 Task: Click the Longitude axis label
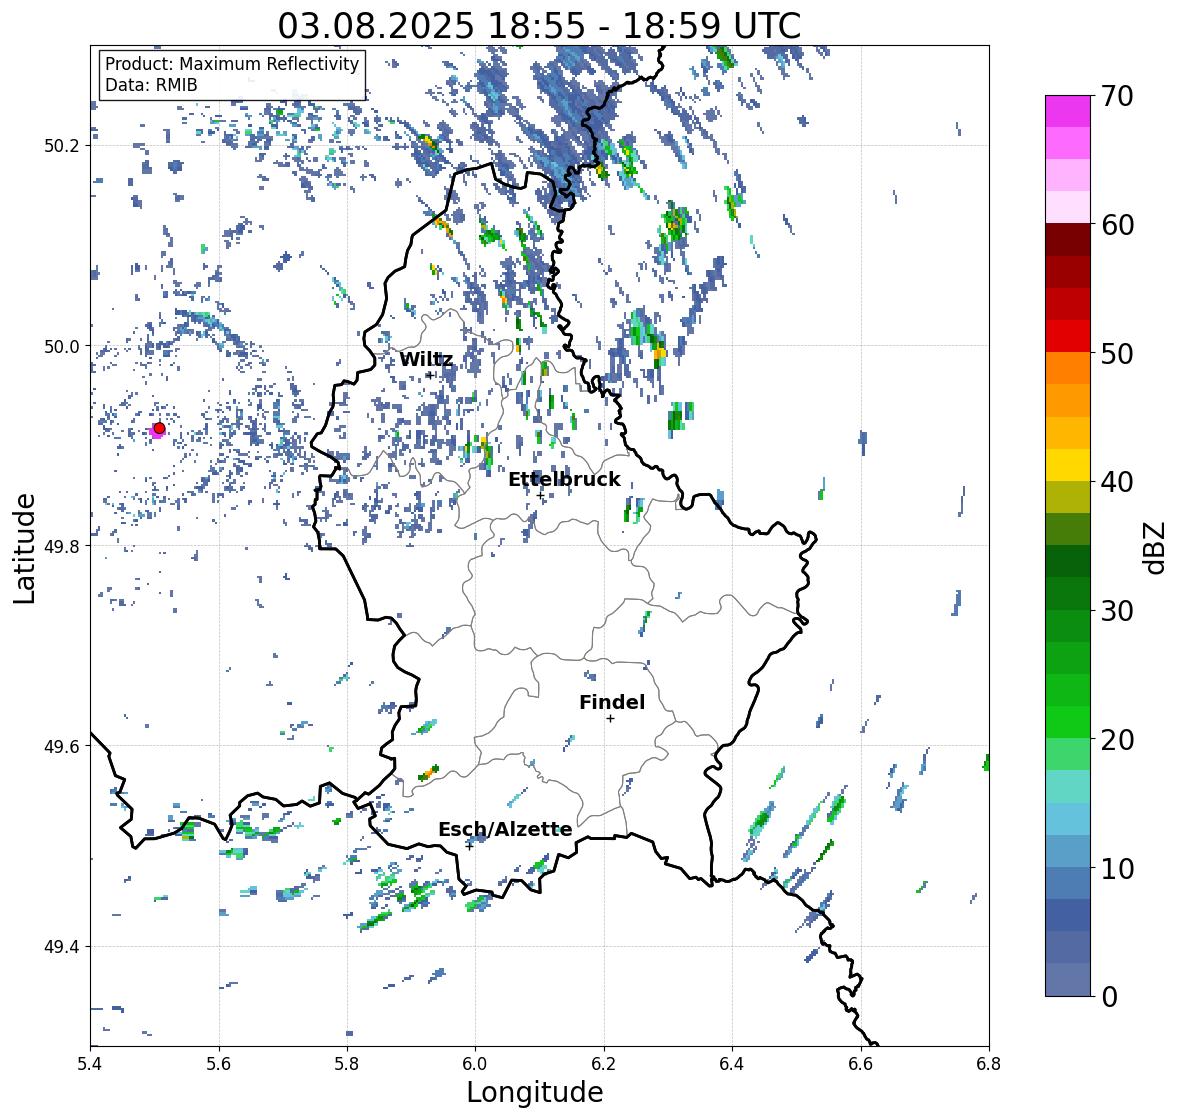[x=535, y=1092]
